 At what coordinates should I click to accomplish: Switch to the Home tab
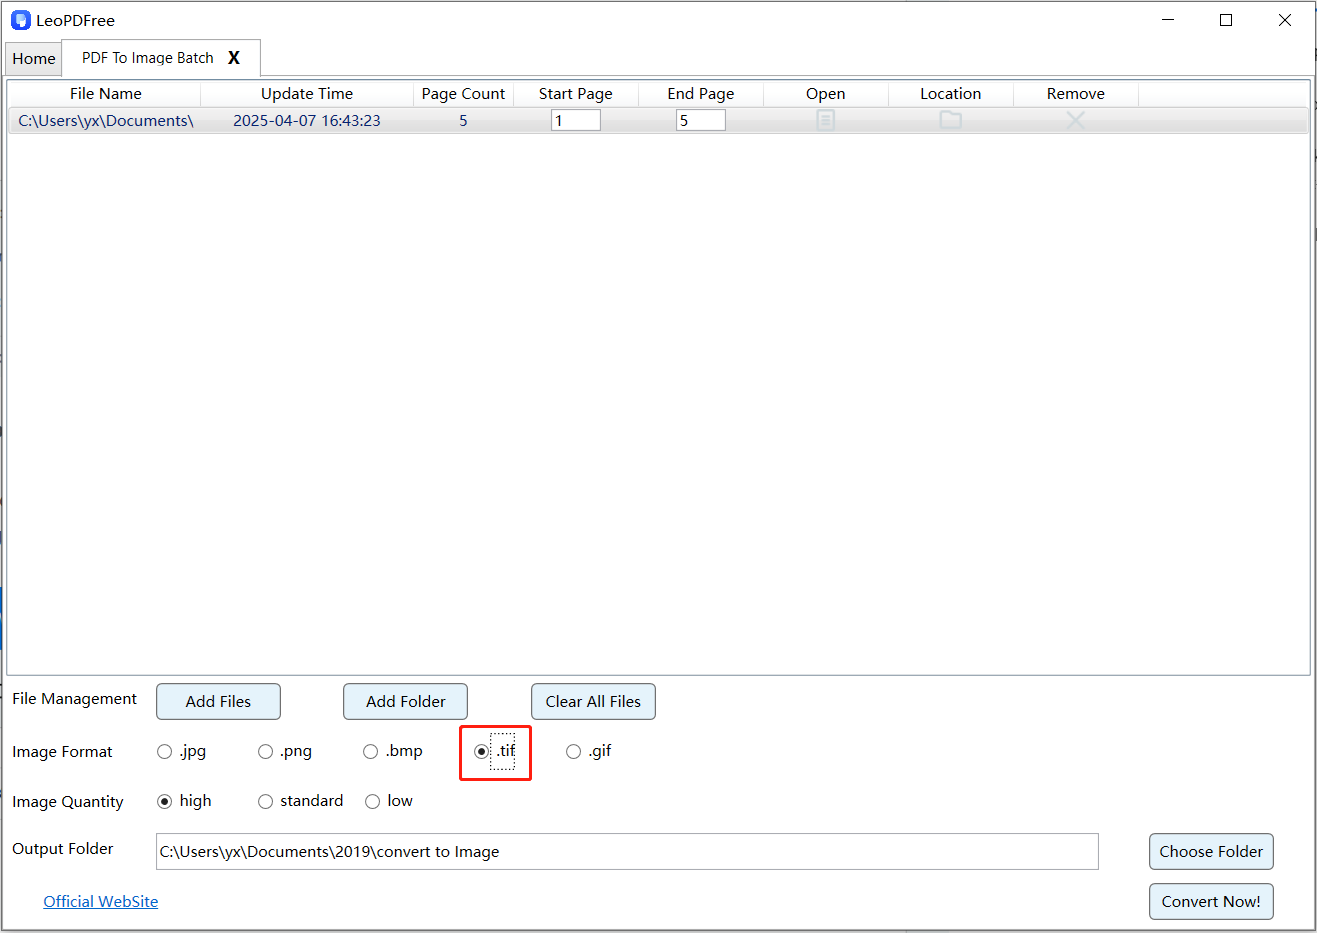[x=34, y=59]
